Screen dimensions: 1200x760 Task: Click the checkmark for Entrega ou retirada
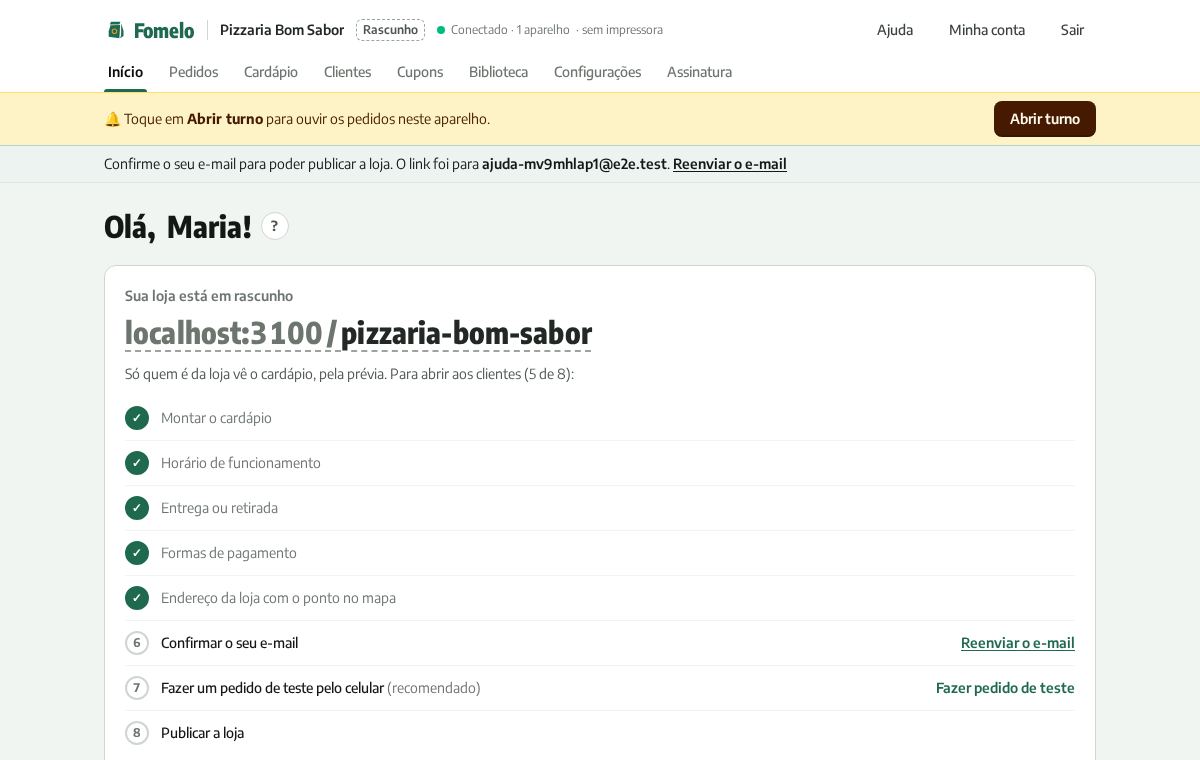(137, 508)
